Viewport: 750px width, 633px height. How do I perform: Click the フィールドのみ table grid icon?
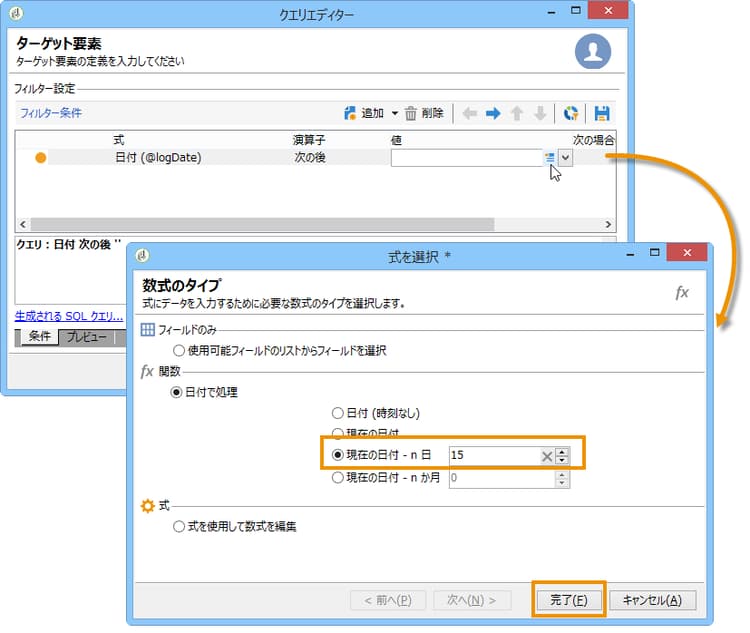[x=147, y=330]
